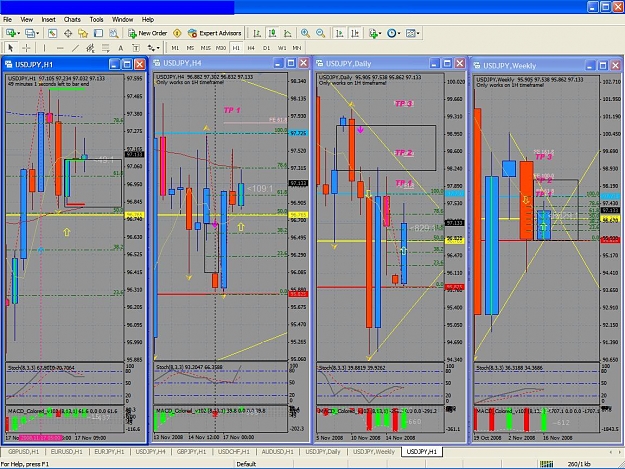Open the Tools menu
This screenshot has height=469, width=625.
(96, 20)
